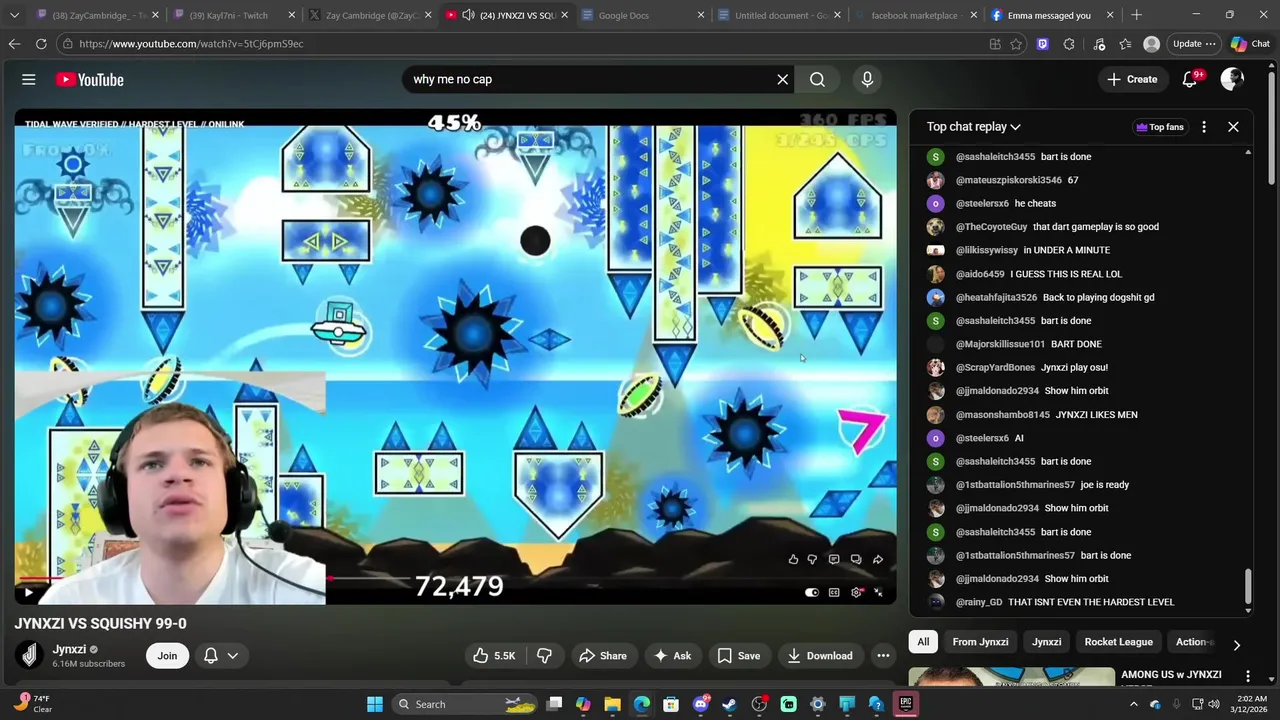The height and width of the screenshot is (720, 1280).
Task: Toggle closed captions in the player
Action: pos(834,592)
